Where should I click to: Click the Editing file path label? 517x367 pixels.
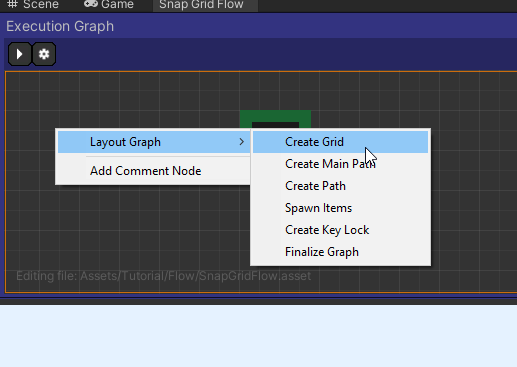(x=163, y=276)
